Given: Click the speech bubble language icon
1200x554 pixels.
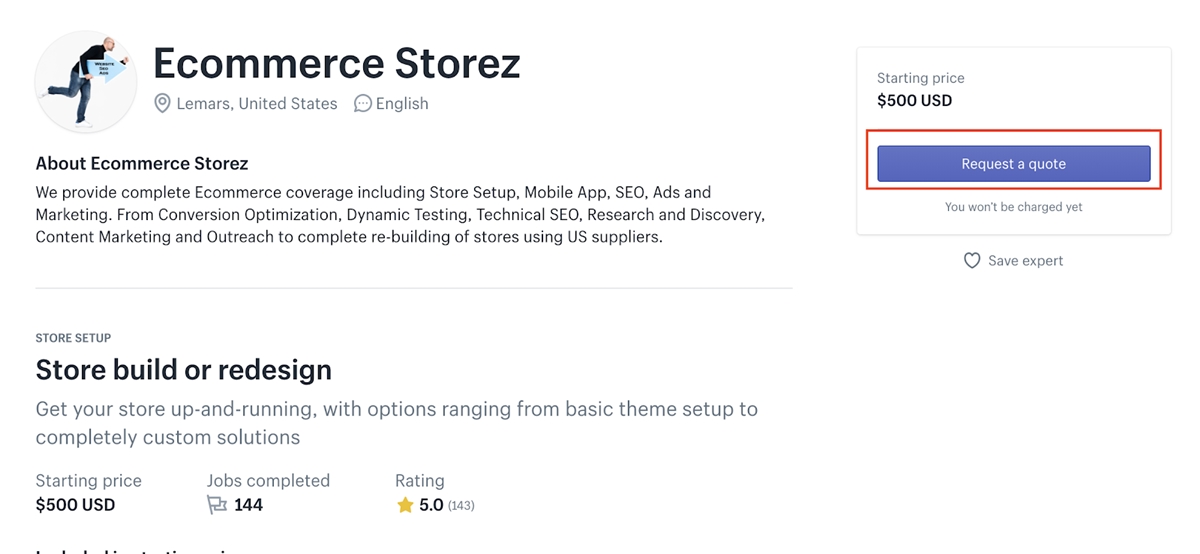Looking at the screenshot, I should coord(363,104).
